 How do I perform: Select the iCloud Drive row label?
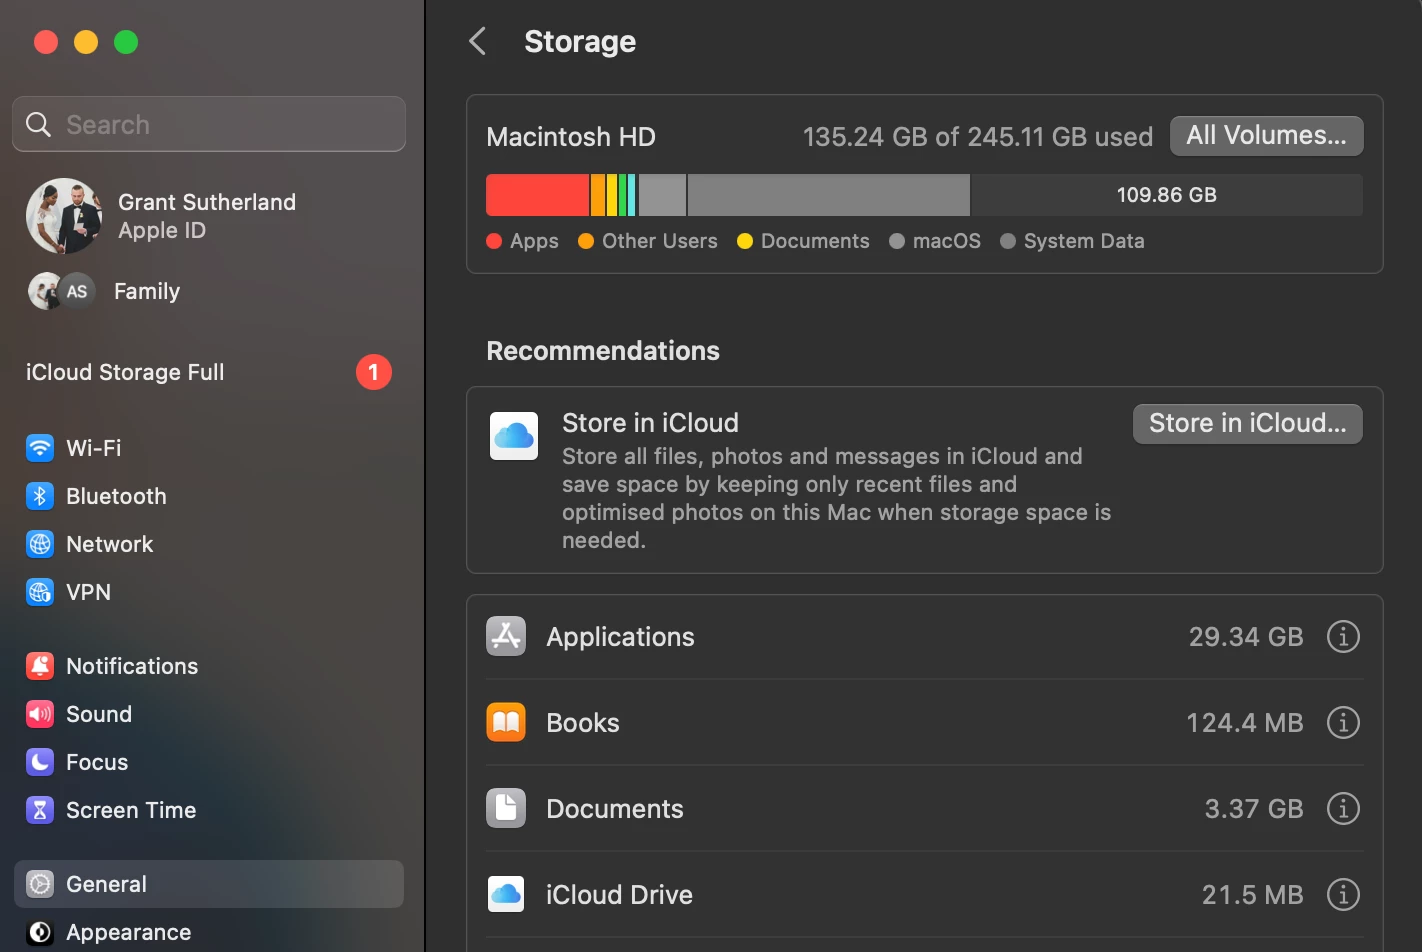[x=619, y=895]
